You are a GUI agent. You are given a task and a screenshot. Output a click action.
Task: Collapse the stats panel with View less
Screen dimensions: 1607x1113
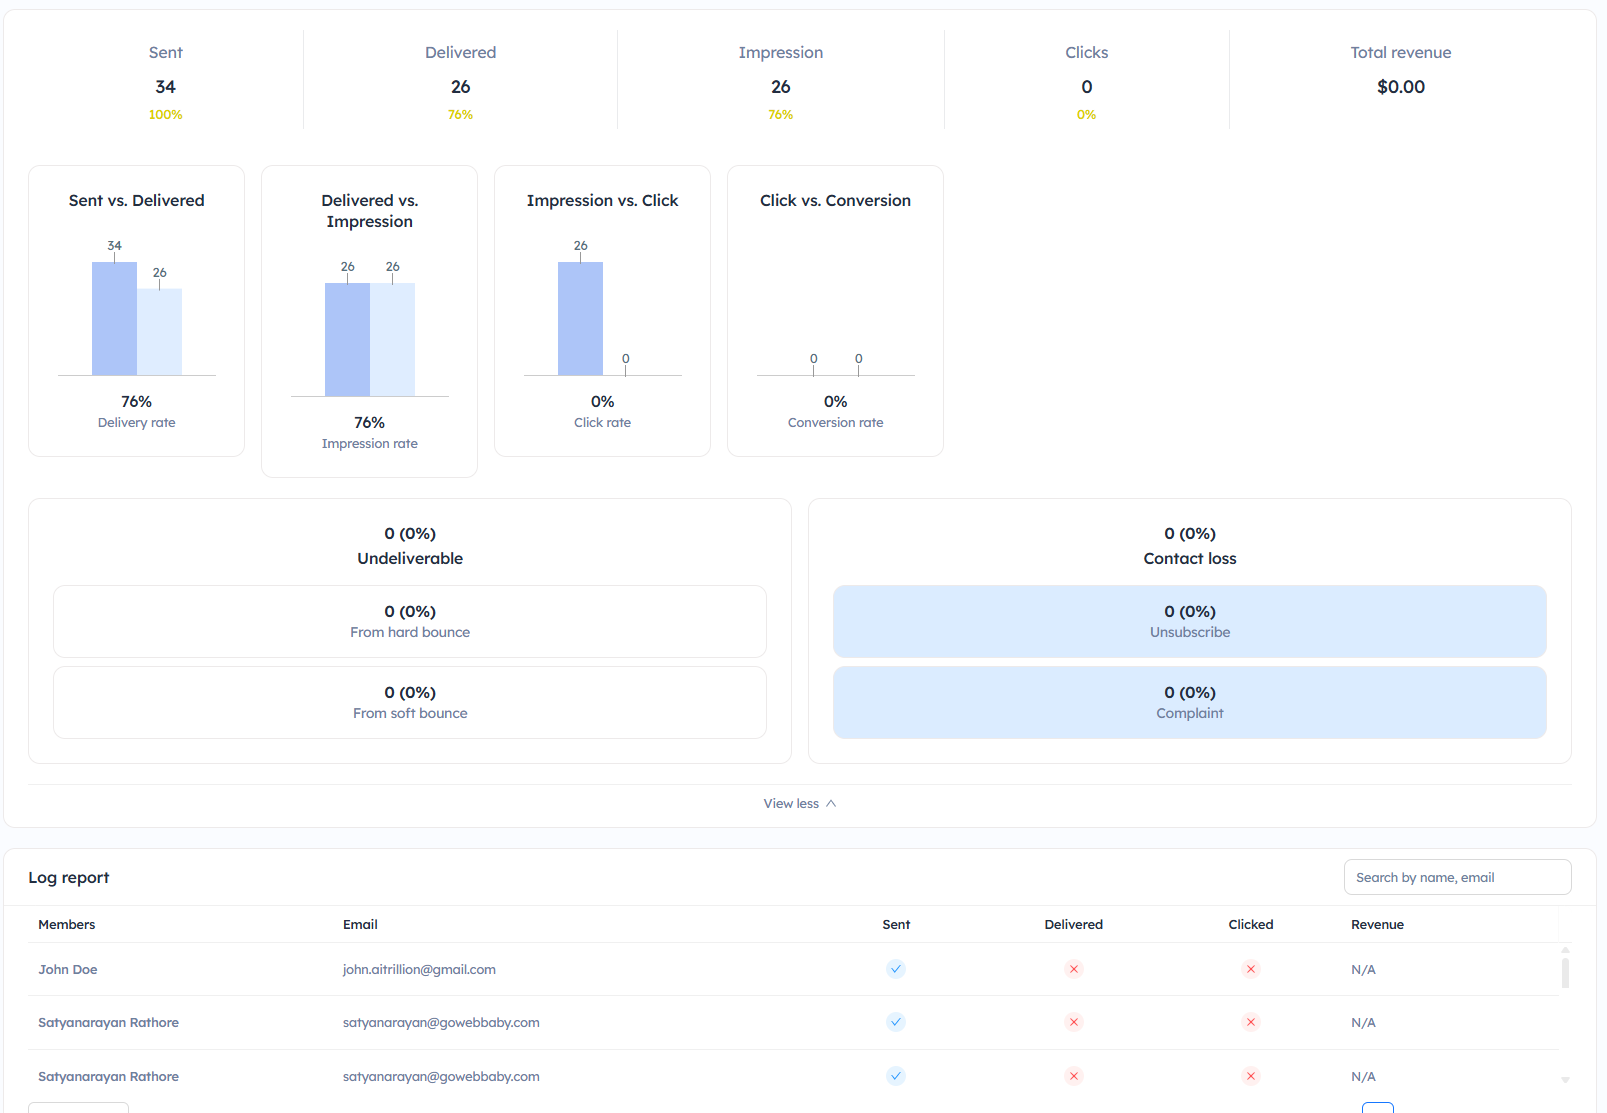tap(791, 804)
